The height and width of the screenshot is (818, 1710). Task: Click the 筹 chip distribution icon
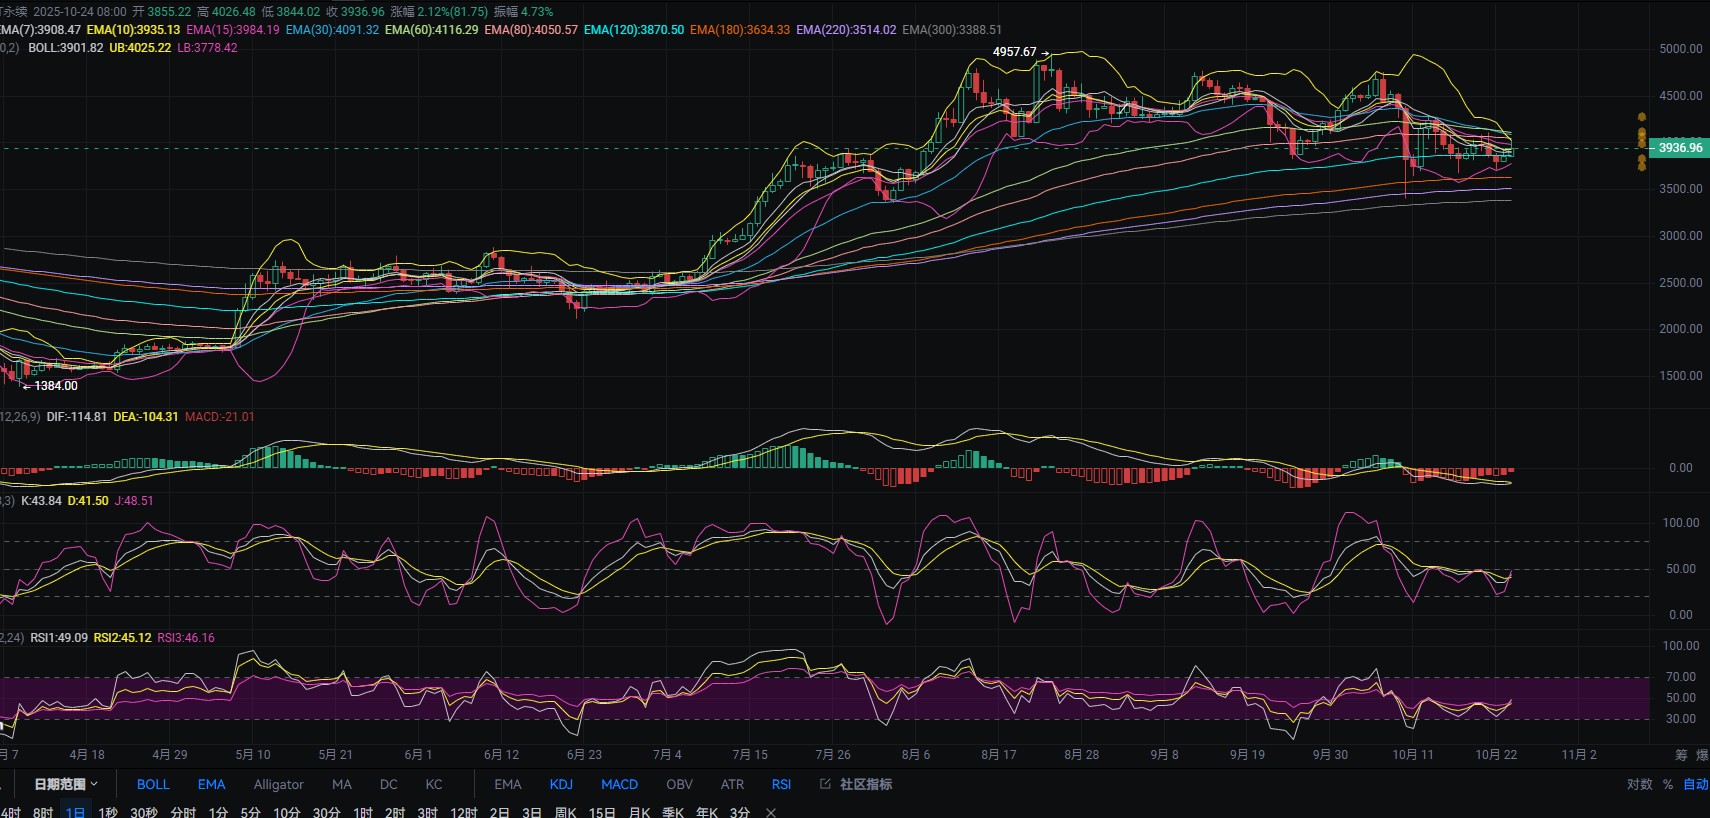(x=1681, y=755)
